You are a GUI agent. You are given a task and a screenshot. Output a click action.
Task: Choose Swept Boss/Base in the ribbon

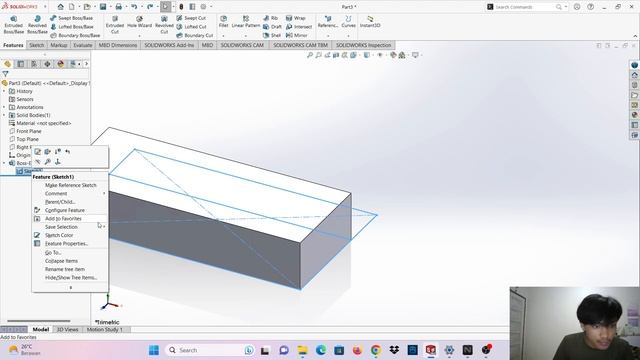point(72,18)
